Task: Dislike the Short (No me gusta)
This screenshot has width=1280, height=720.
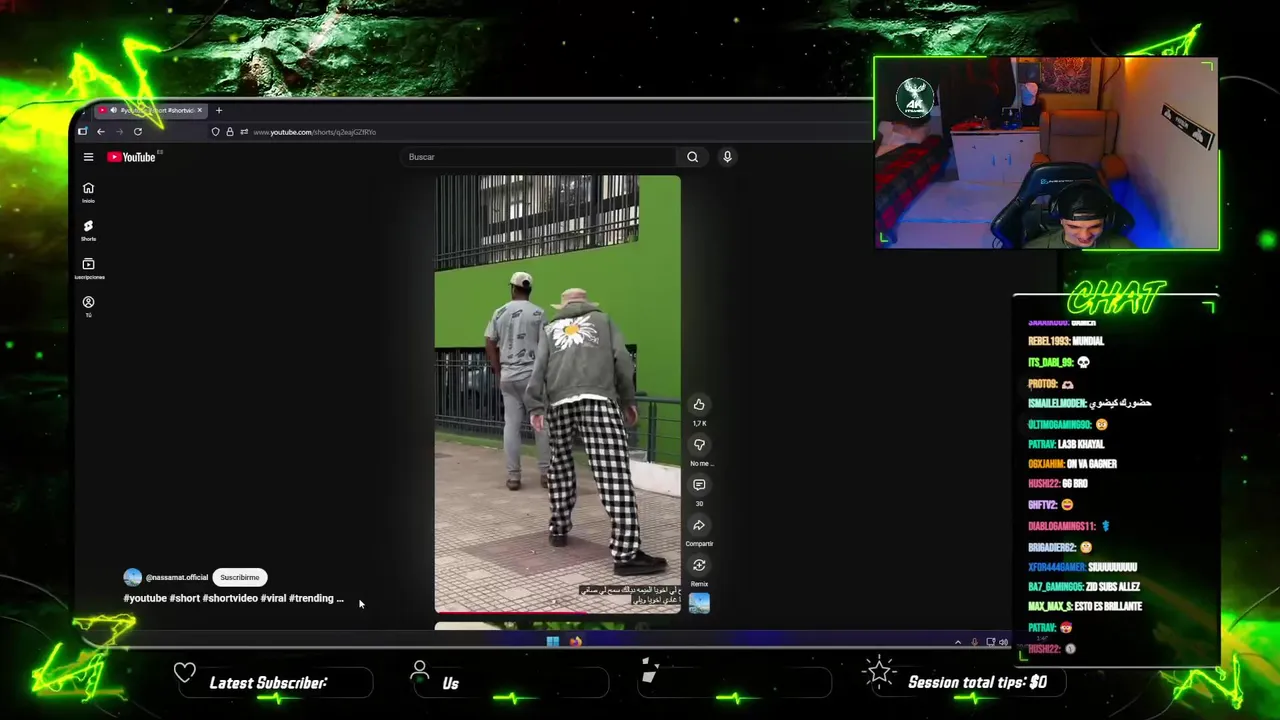Action: [x=699, y=445]
